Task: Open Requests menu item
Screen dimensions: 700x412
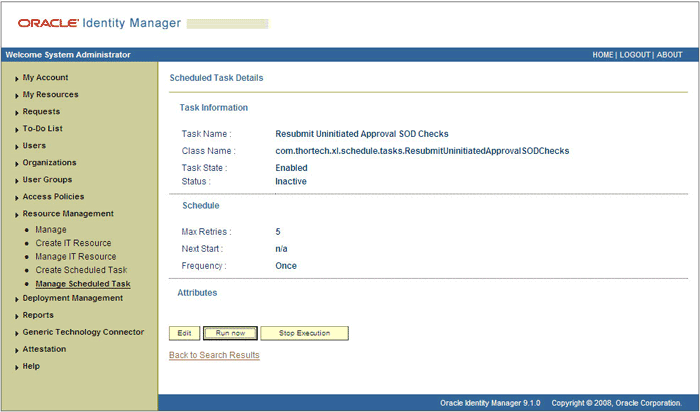Action: point(41,111)
